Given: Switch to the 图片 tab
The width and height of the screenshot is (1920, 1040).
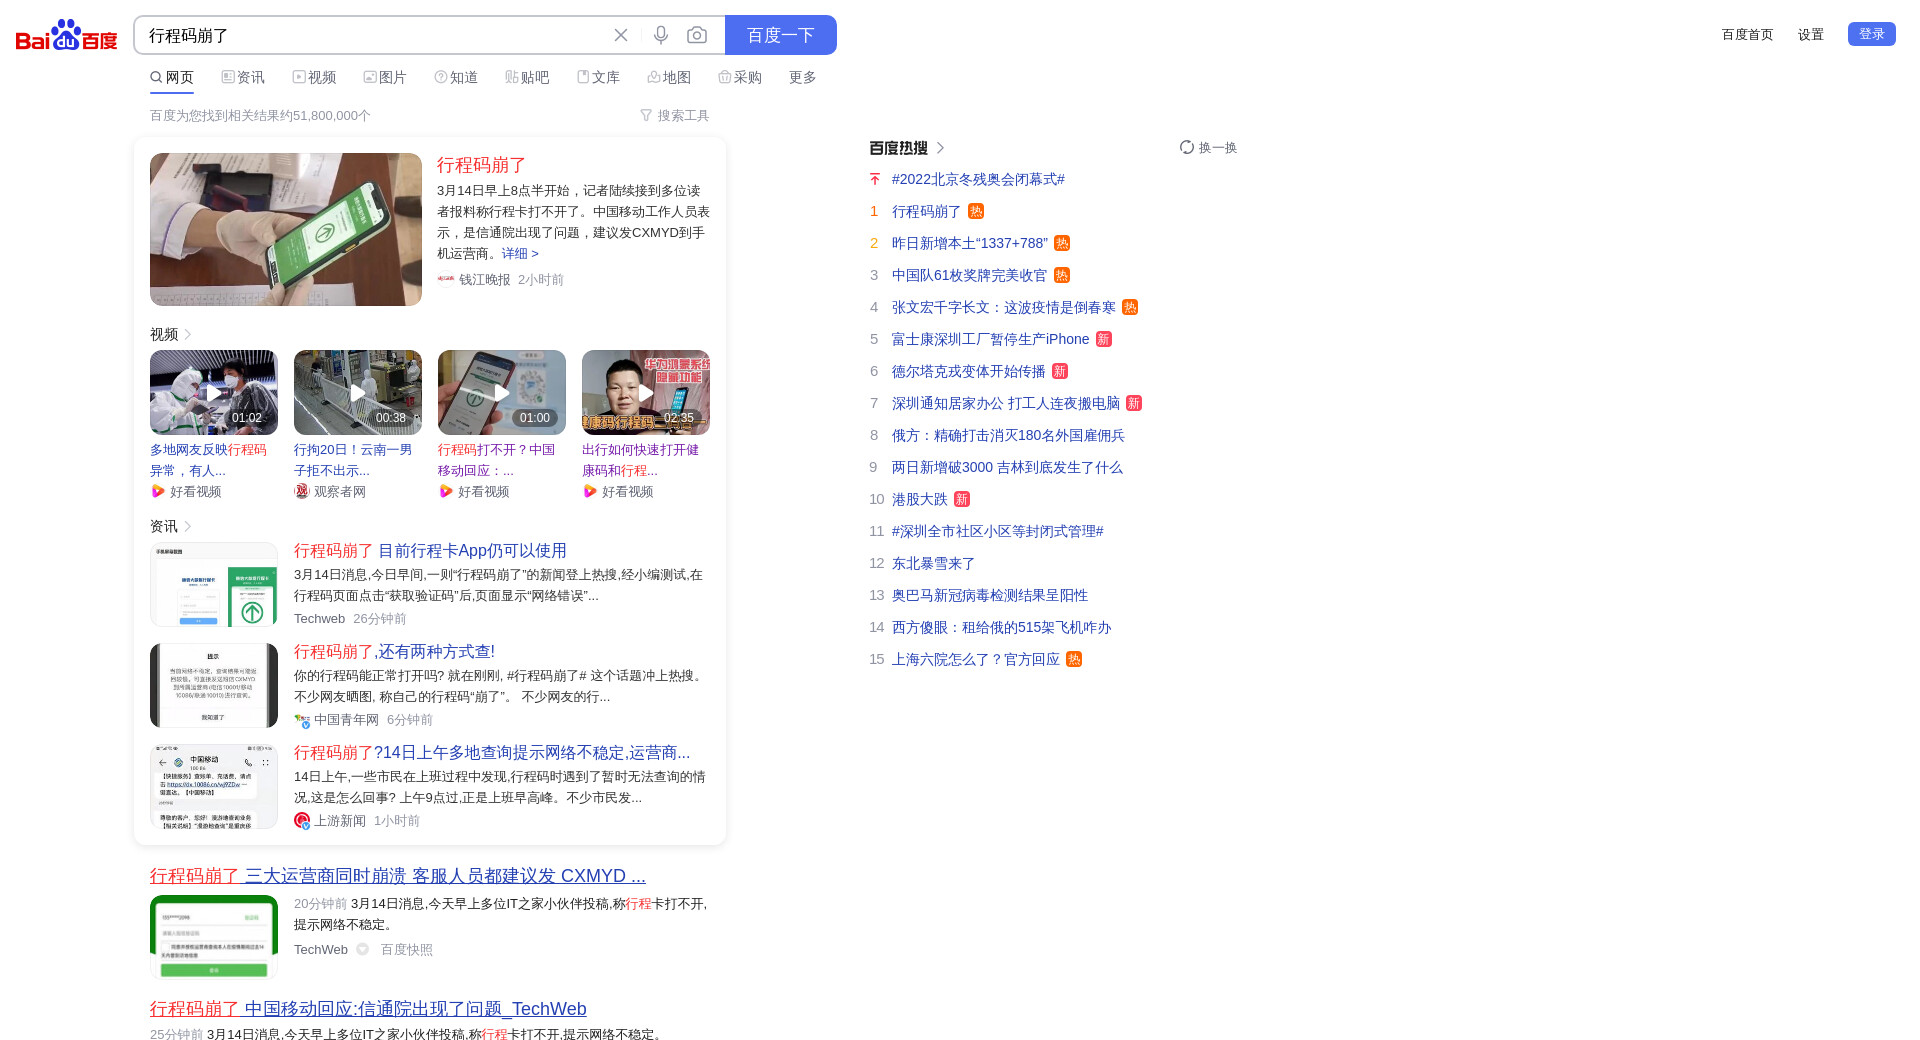Looking at the screenshot, I should (x=385, y=78).
